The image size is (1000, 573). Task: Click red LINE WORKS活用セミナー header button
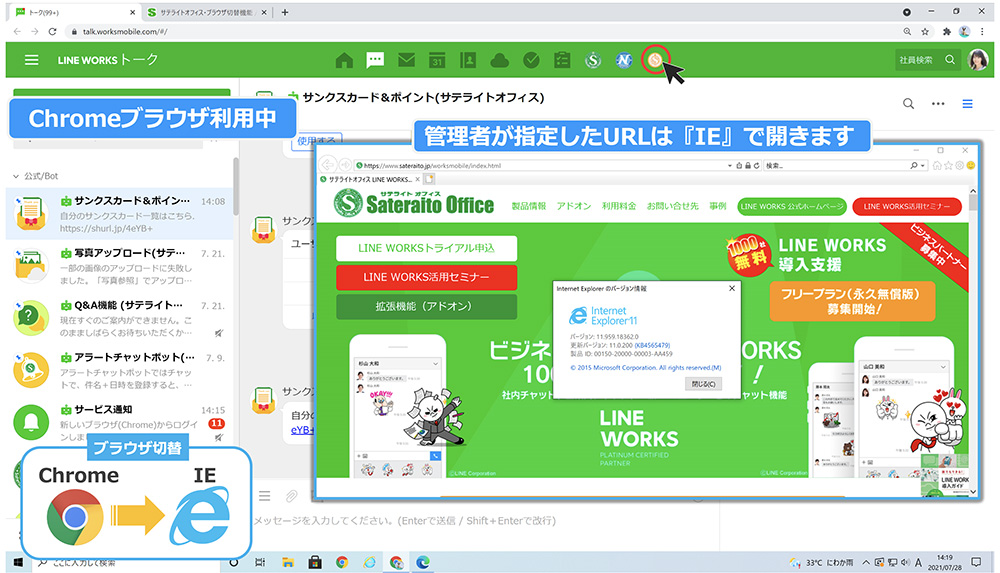906,206
